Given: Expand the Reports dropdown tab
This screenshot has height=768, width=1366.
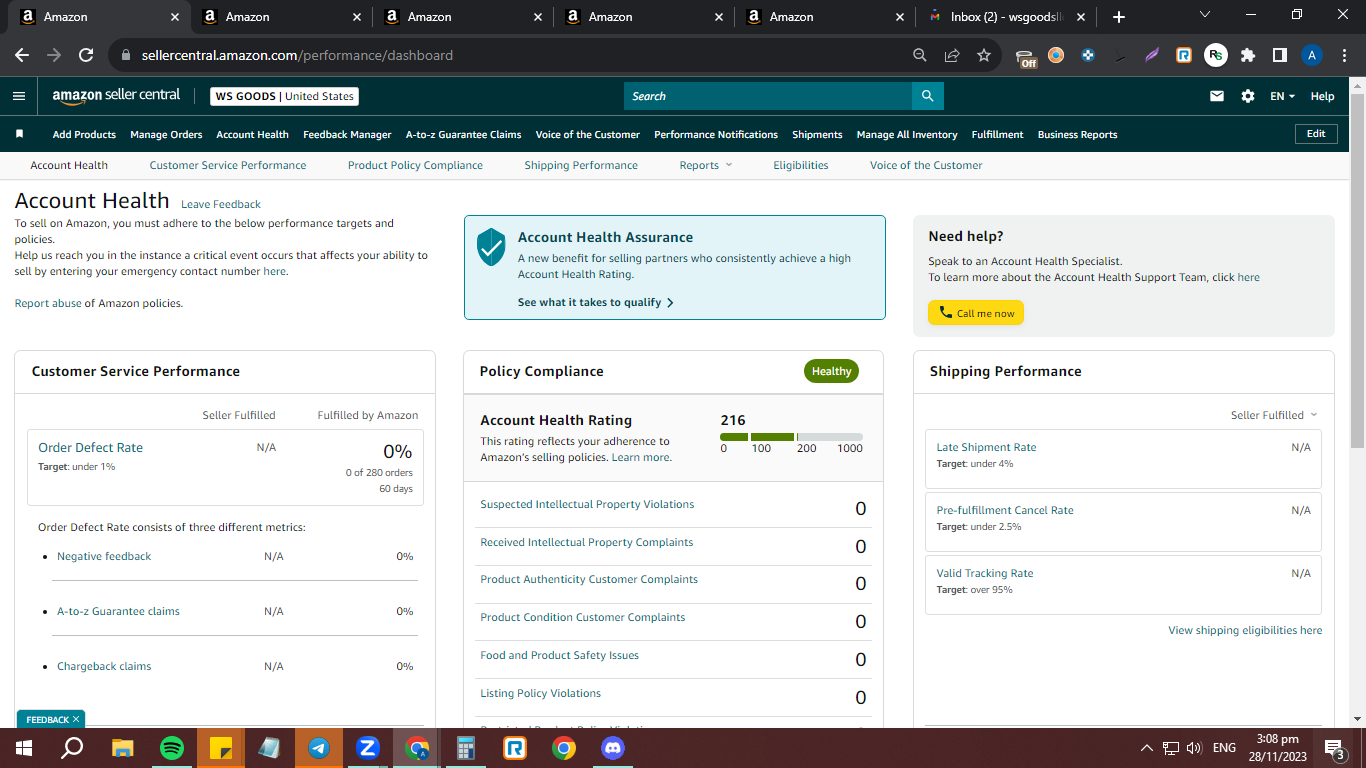Looking at the screenshot, I should pos(706,165).
